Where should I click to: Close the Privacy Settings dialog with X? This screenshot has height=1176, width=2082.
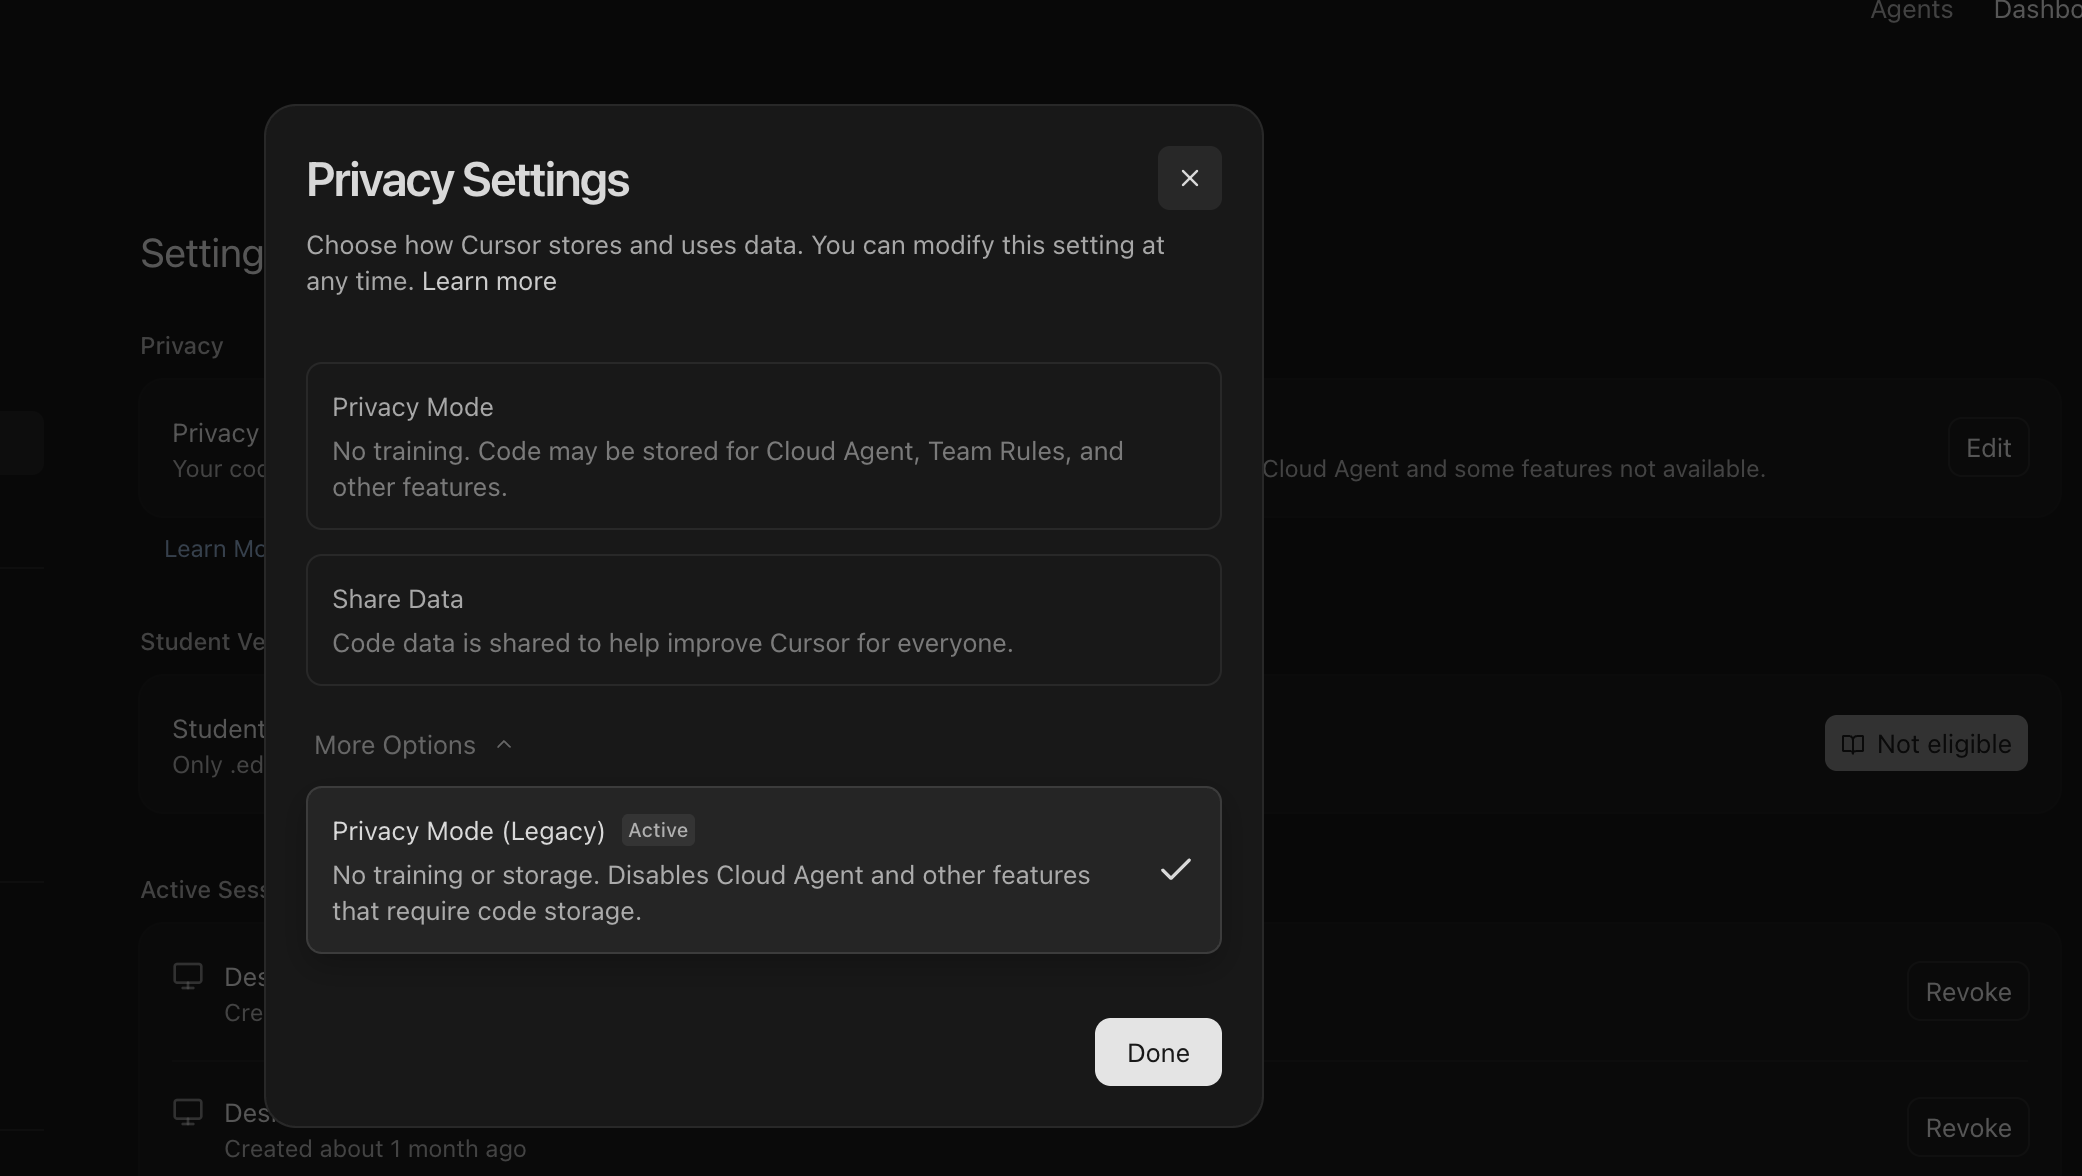(x=1189, y=178)
